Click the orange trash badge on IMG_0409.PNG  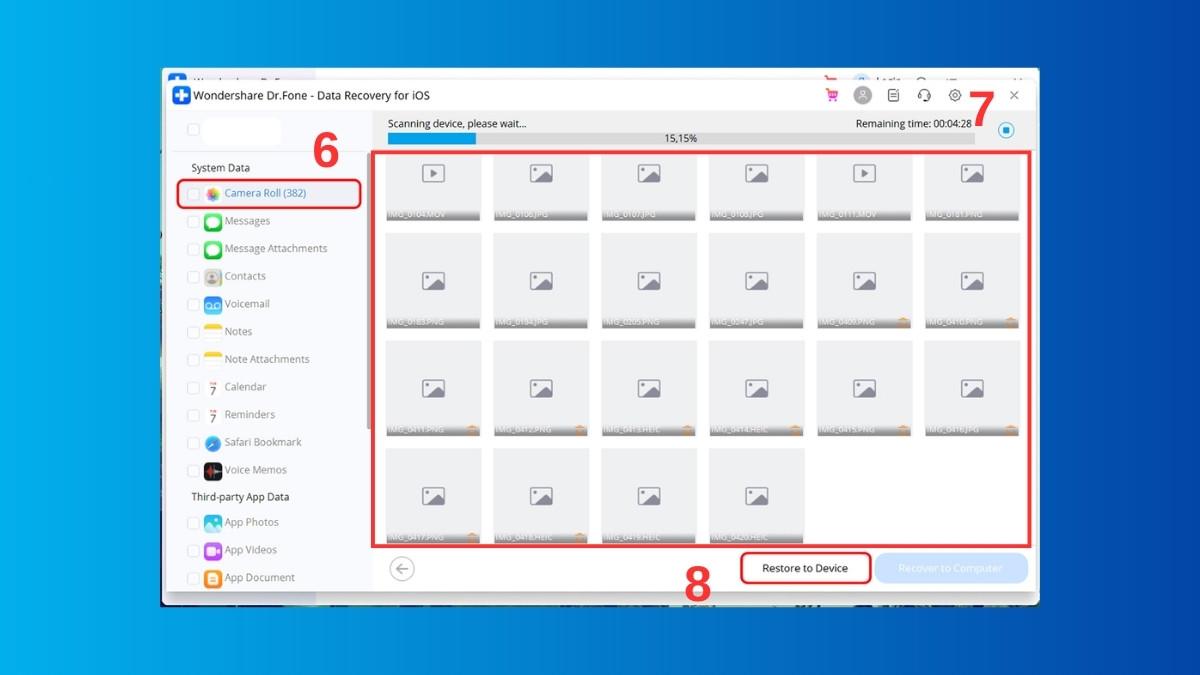coord(903,322)
